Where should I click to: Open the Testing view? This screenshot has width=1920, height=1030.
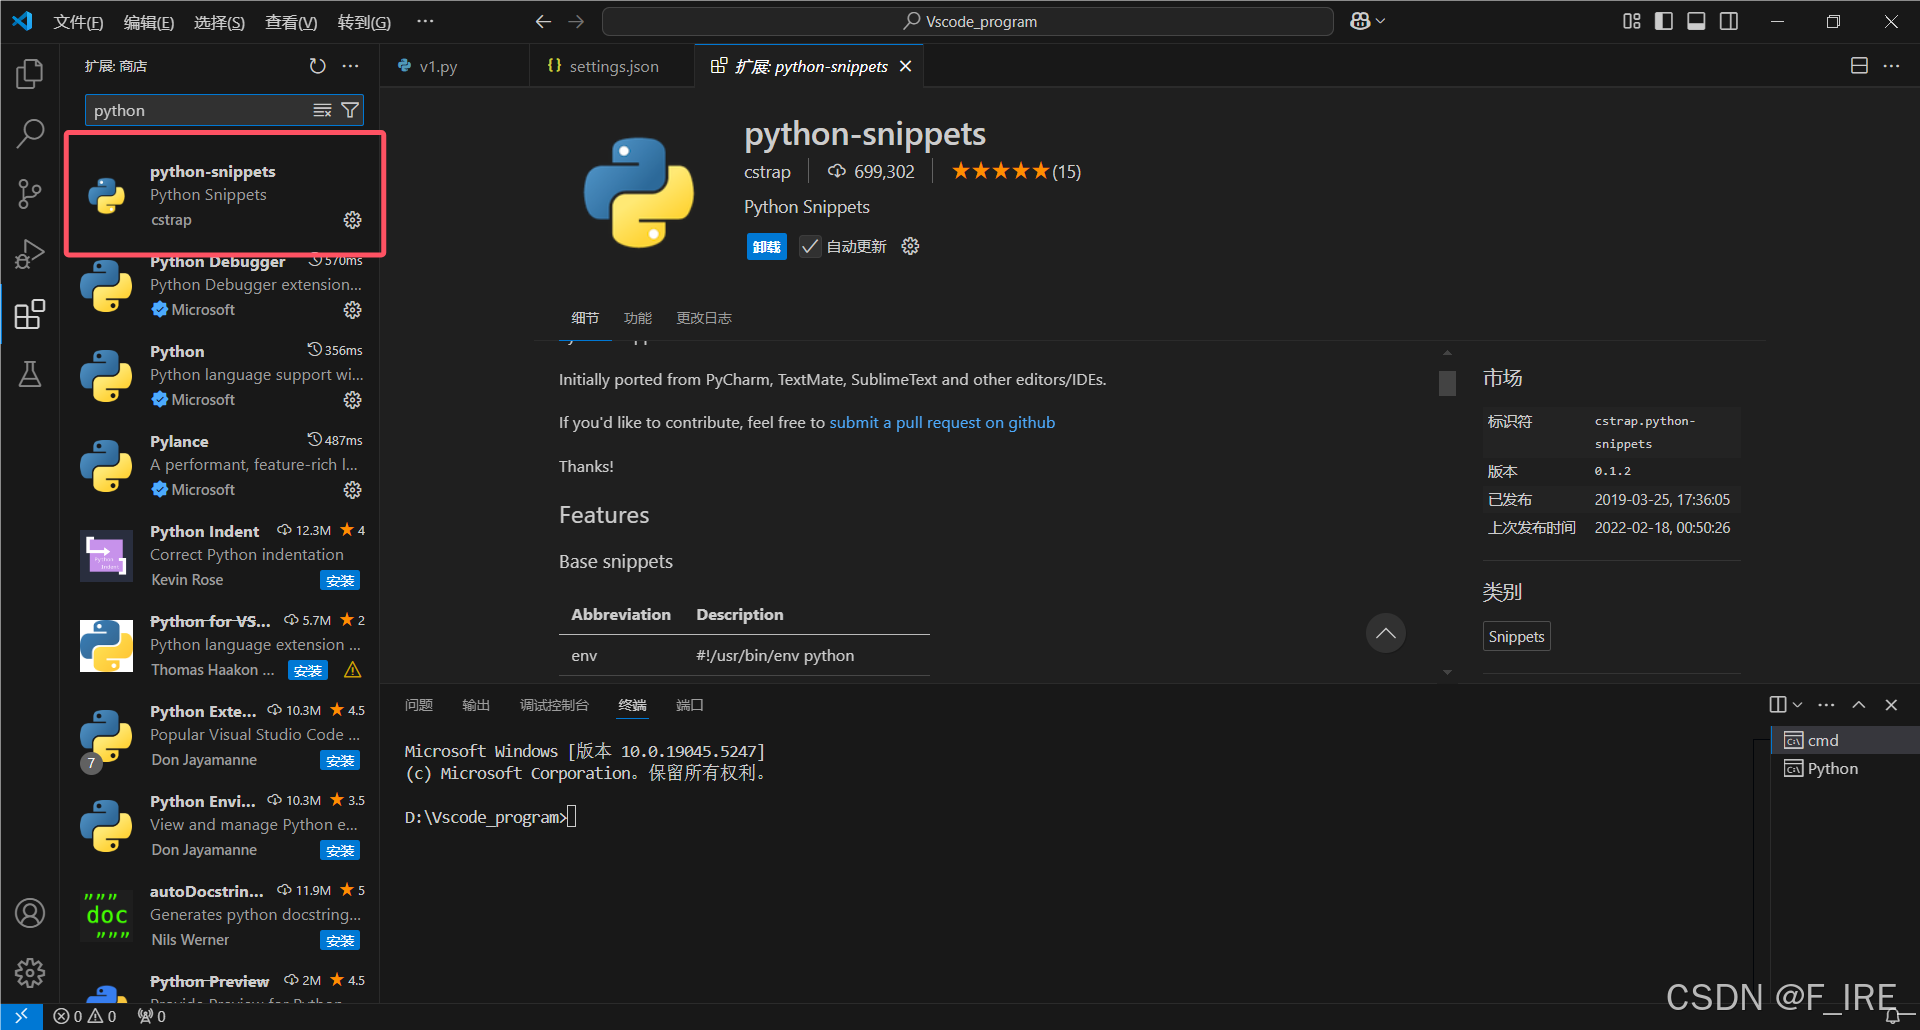coord(29,373)
